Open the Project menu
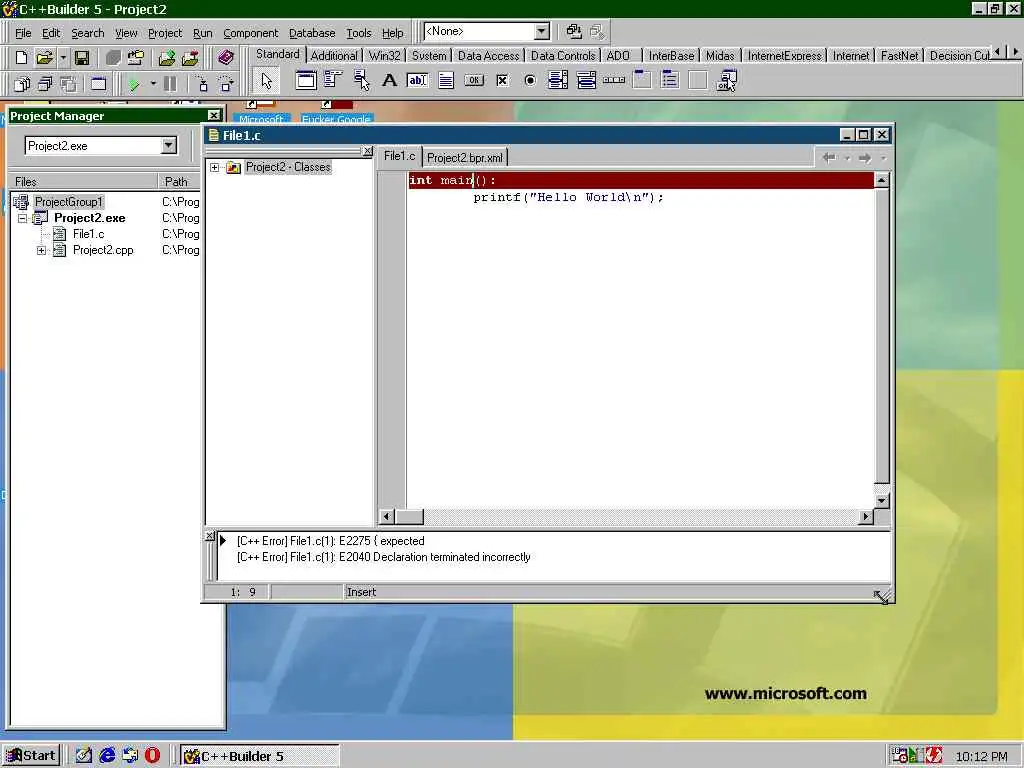The image size is (1024, 768). point(165,33)
